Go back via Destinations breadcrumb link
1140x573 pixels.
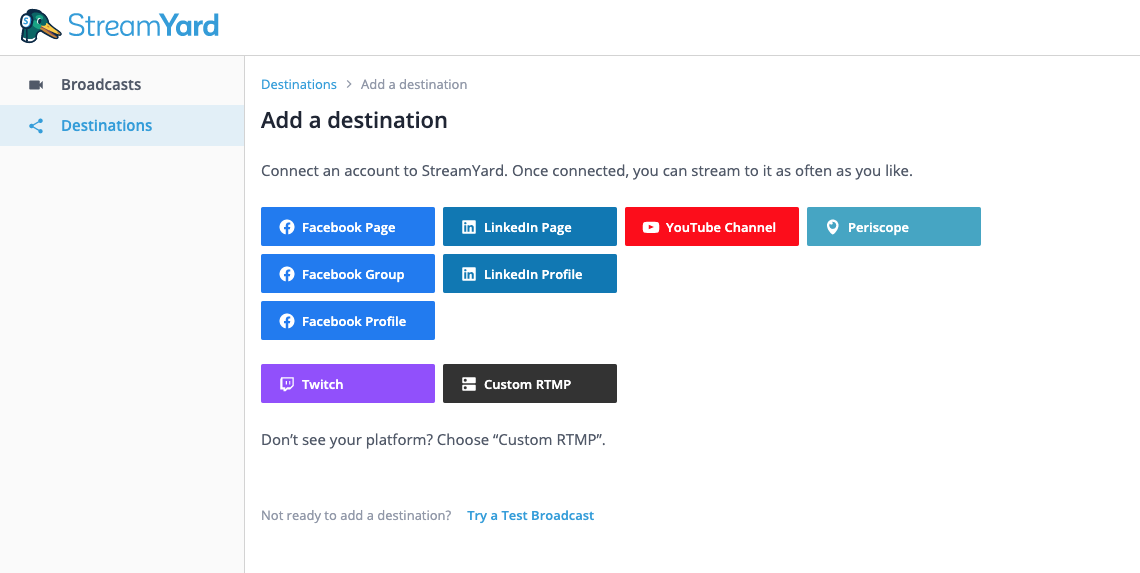point(298,85)
